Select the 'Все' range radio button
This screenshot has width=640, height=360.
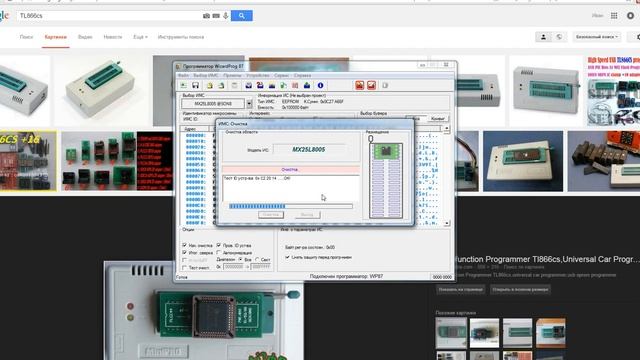point(240,260)
